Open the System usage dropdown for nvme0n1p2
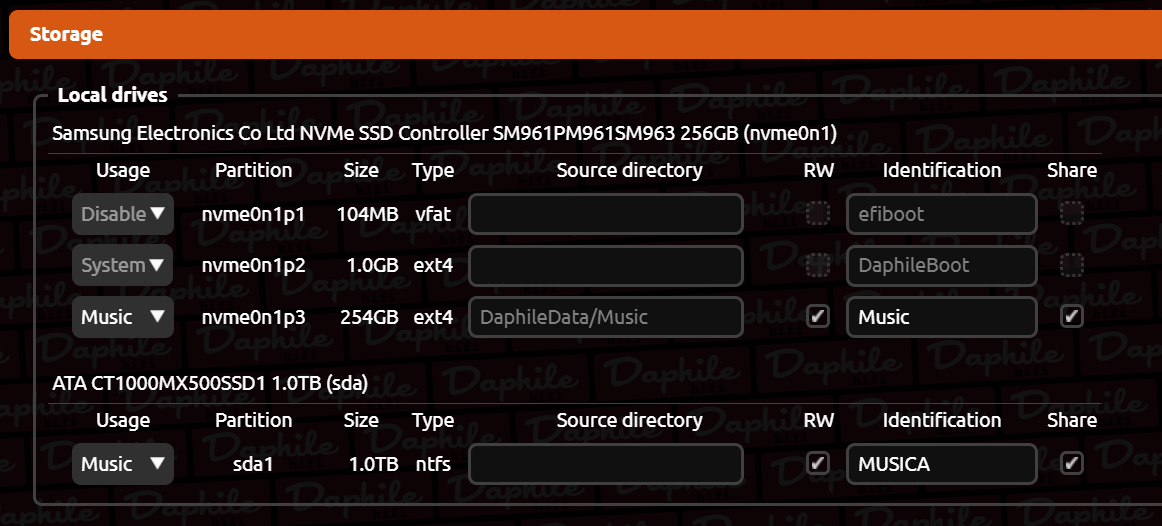This screenshot has height=526, width=1162. pos(123,265)
